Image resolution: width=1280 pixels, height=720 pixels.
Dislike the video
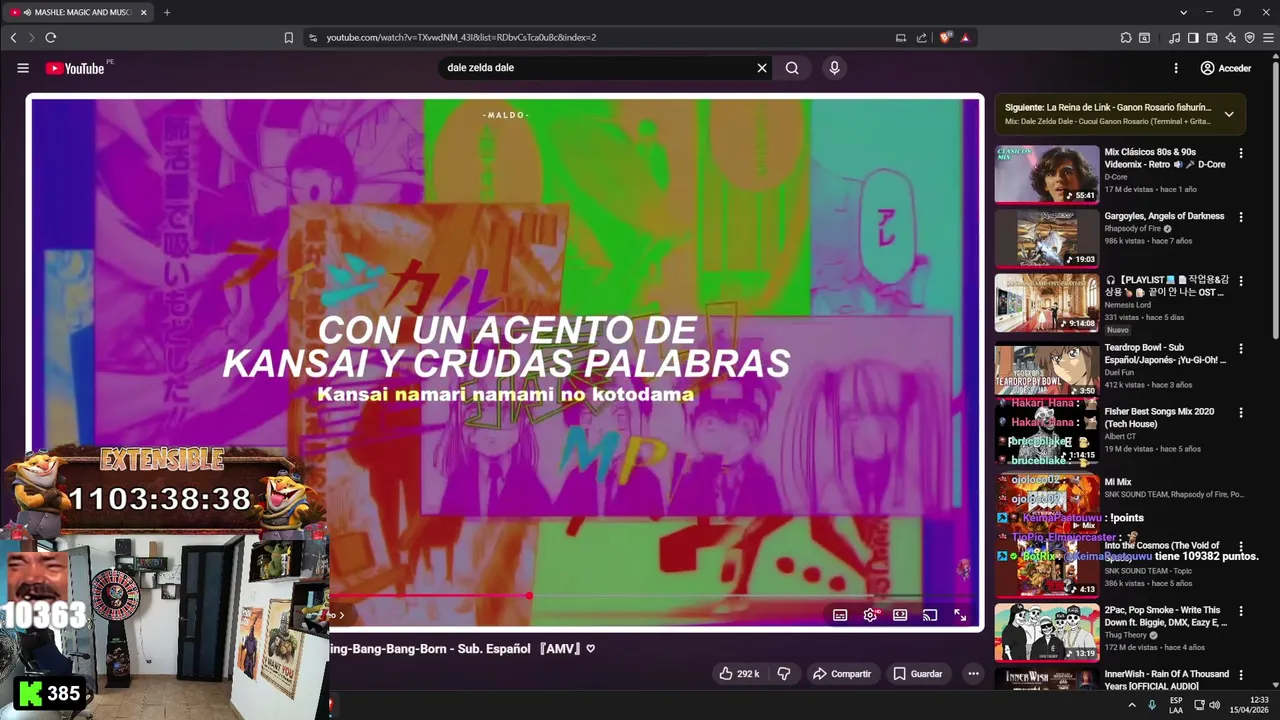[784, 674]
